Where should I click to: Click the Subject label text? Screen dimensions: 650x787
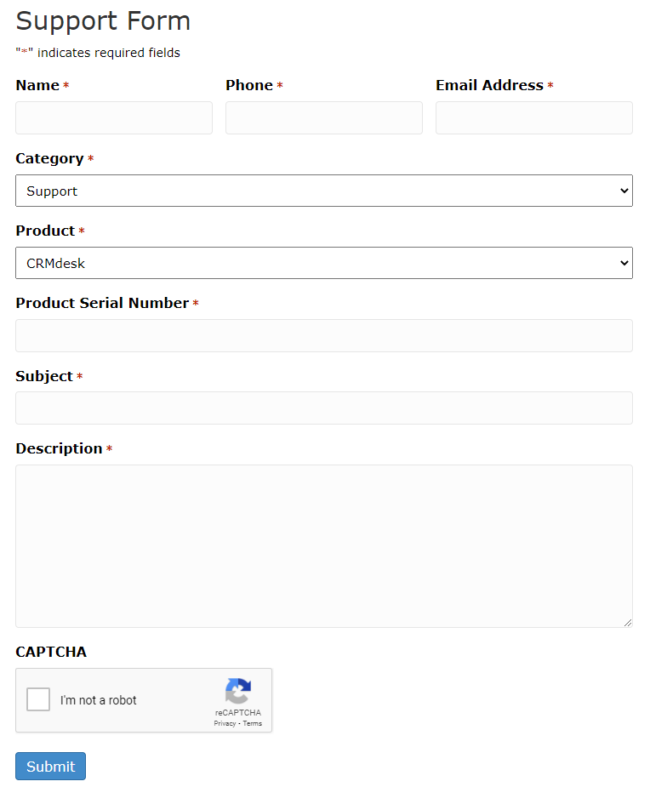44,376
